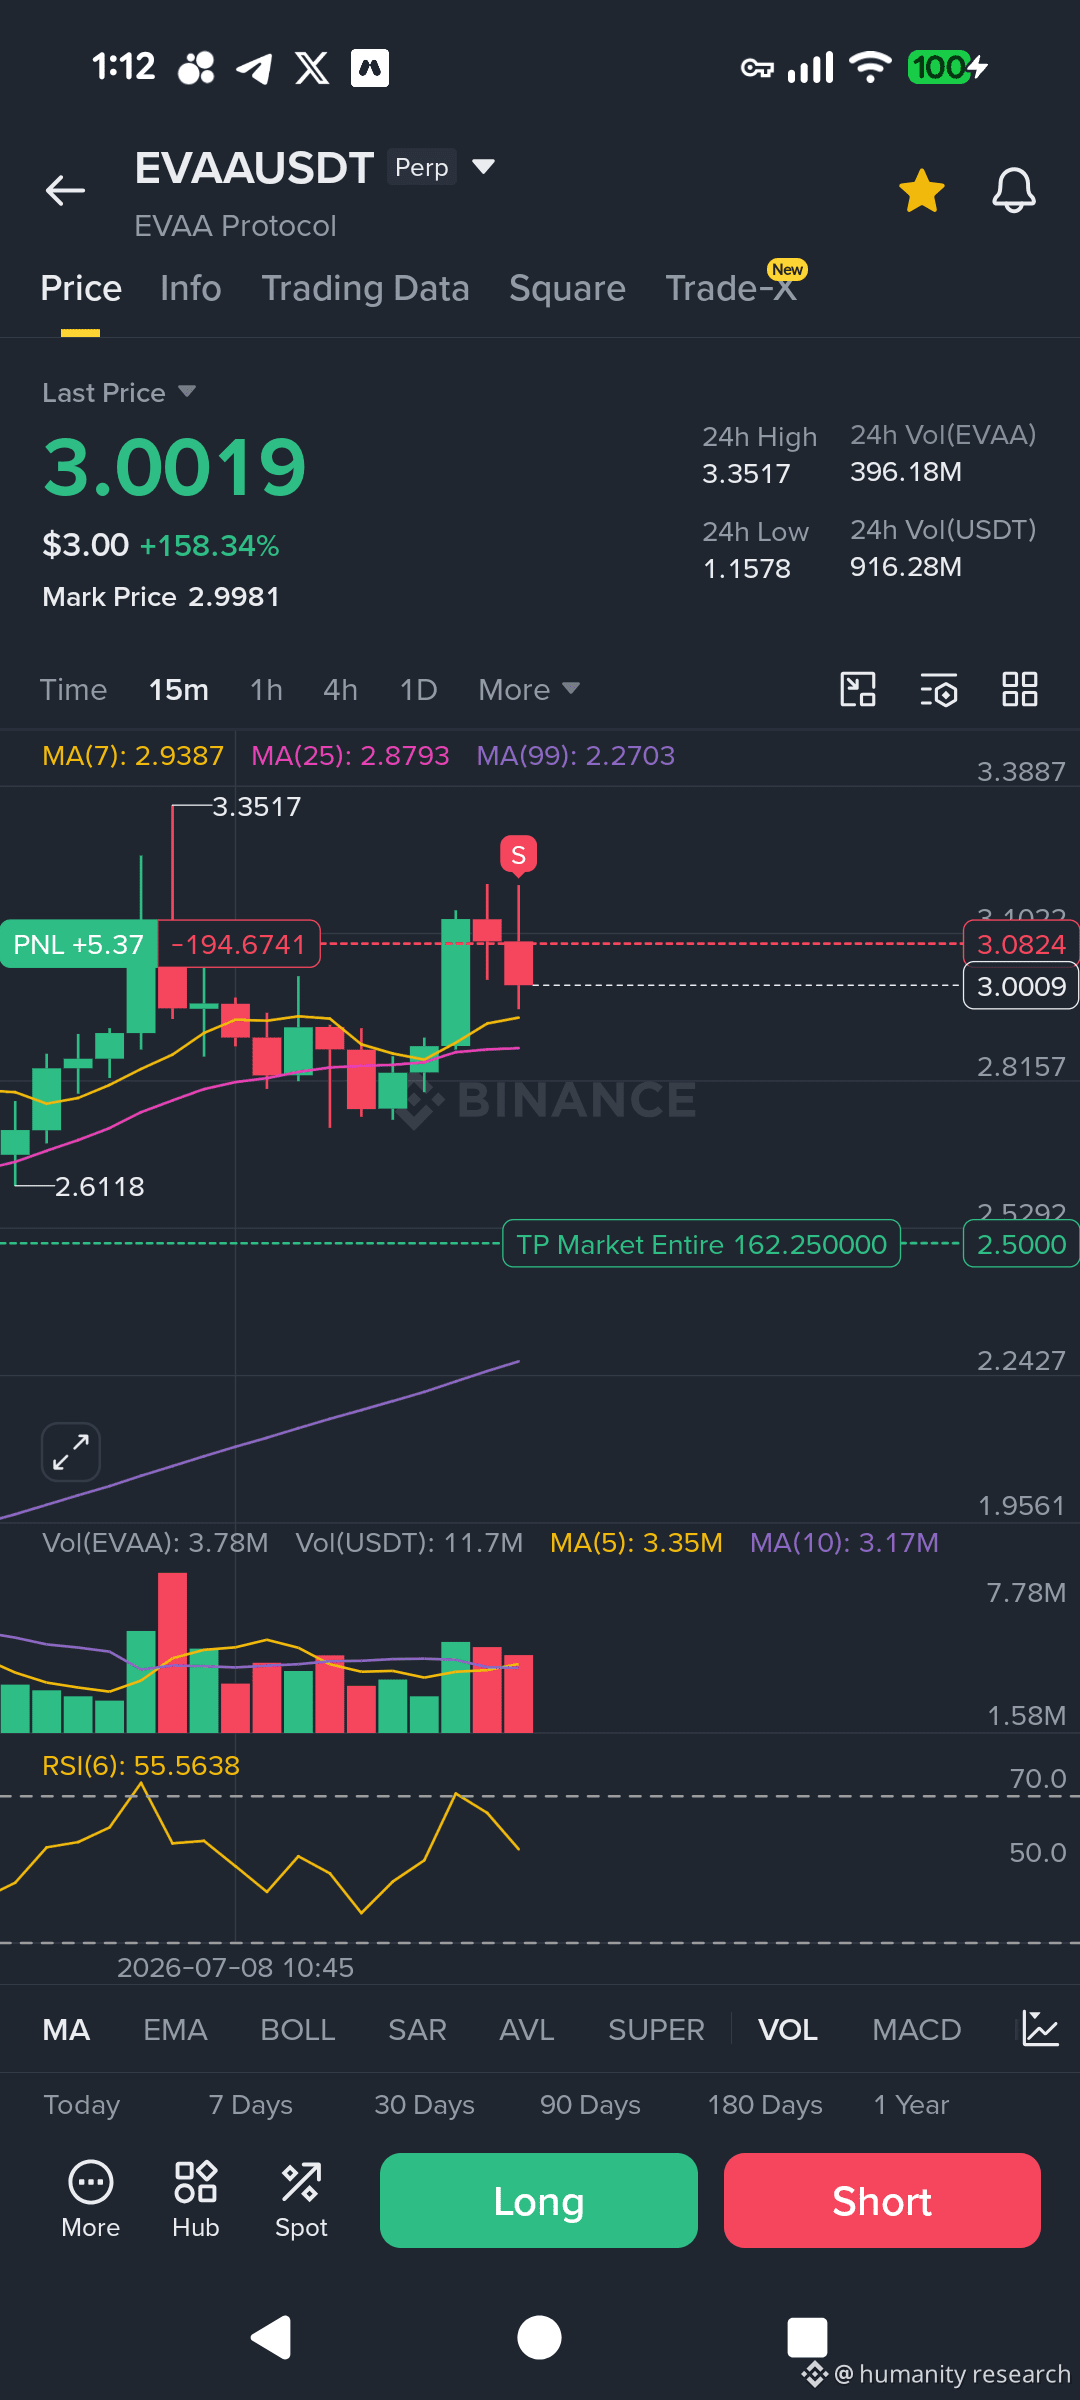The width and height of the screenshot is (1080, 2400).
Task: Open price alert bell icon
Action: tap(1013, 190)
